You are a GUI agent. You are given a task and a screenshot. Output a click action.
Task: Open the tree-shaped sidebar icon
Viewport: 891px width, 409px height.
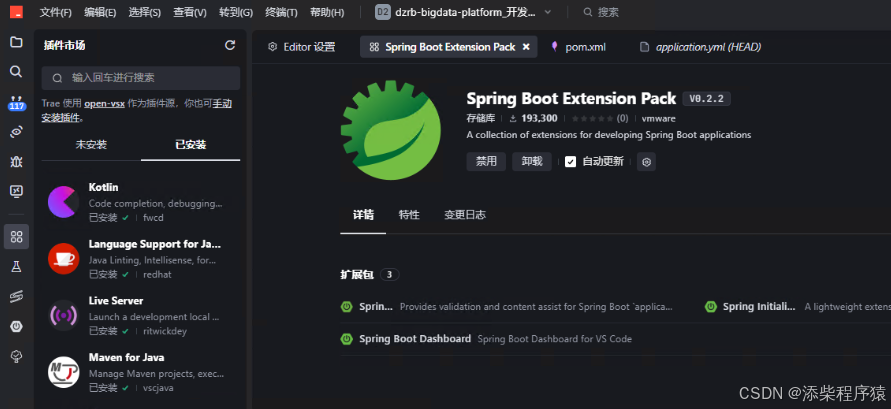point(16,356)
